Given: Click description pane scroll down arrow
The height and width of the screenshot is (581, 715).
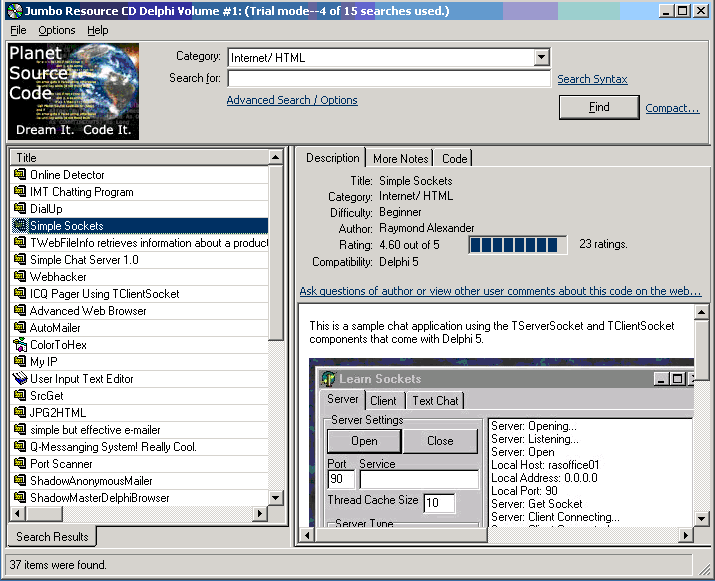Looking at the screenshot, I should [701, 519].
